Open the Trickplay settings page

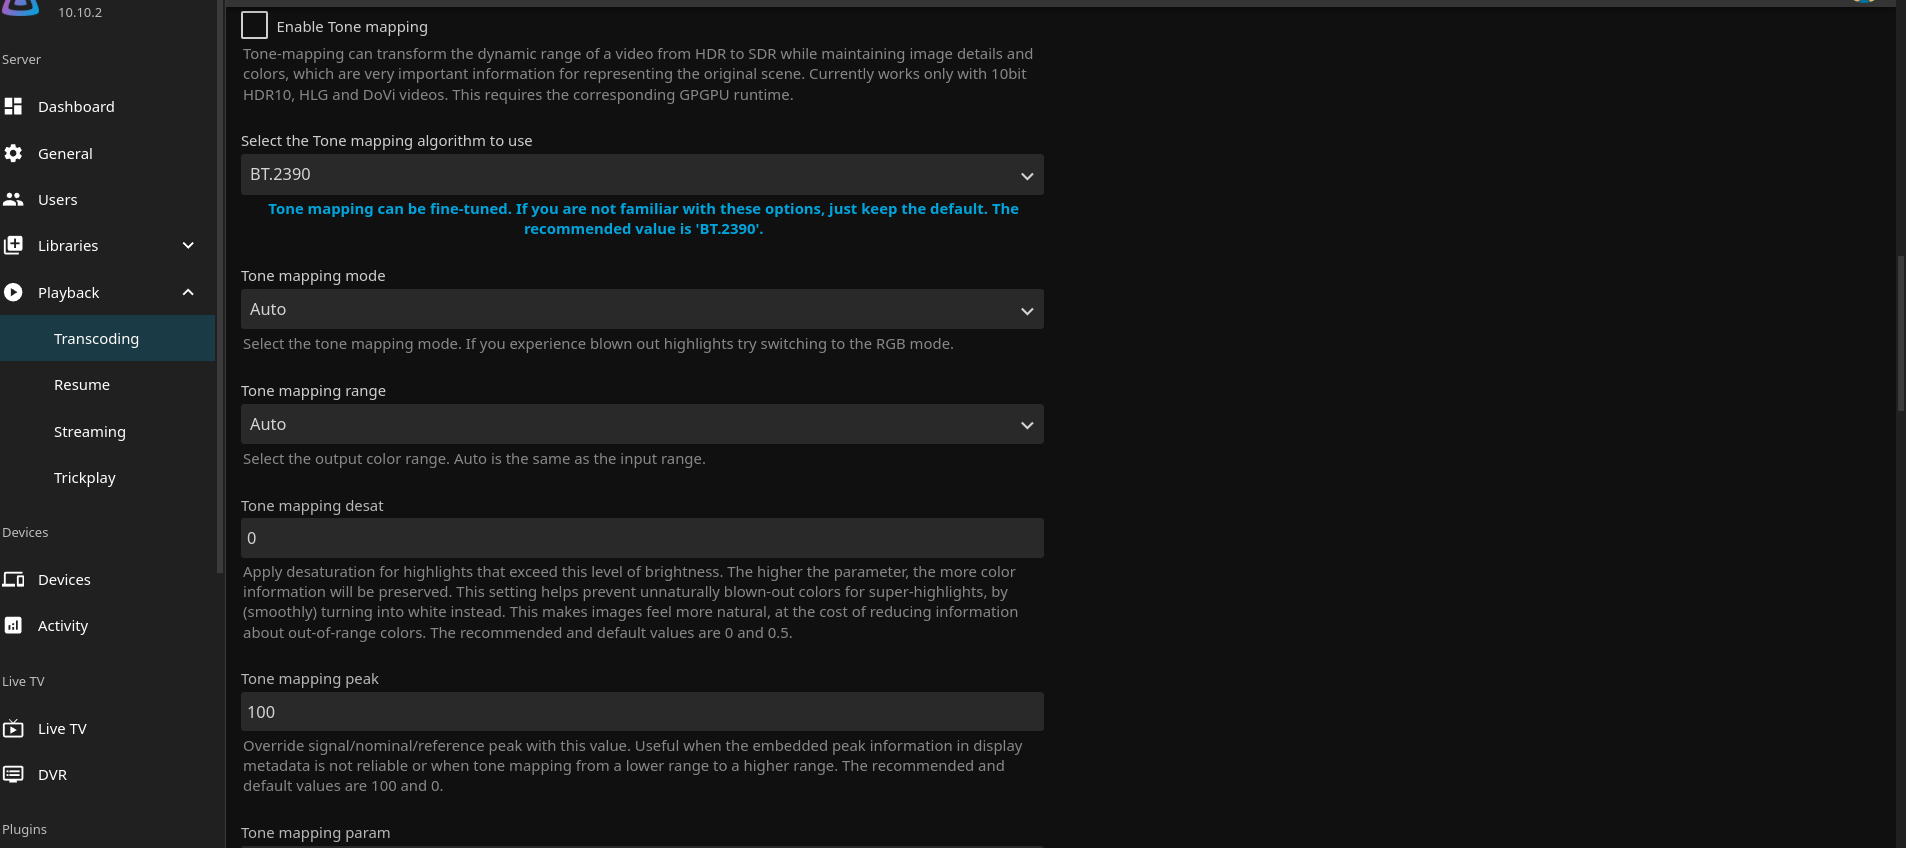pos(85,477)
